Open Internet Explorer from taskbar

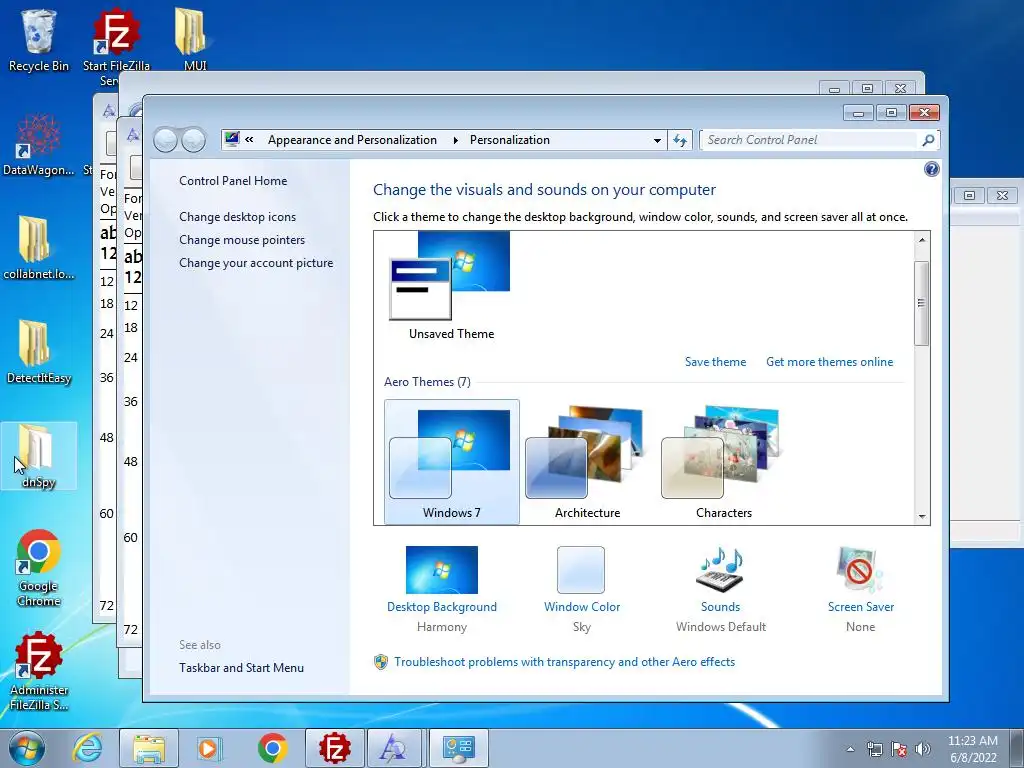(x=87, y=748)
